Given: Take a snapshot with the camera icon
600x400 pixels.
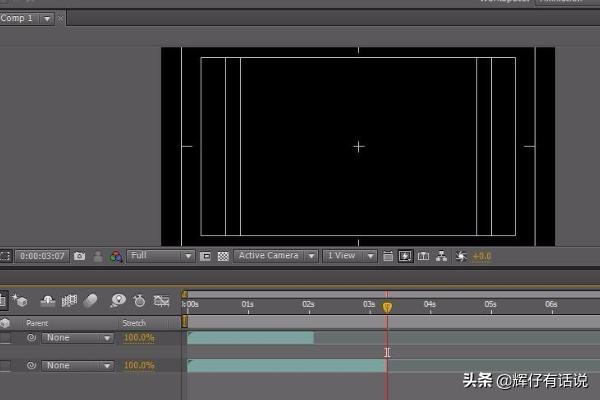Looking at the screenshot, I should (79, 256).
